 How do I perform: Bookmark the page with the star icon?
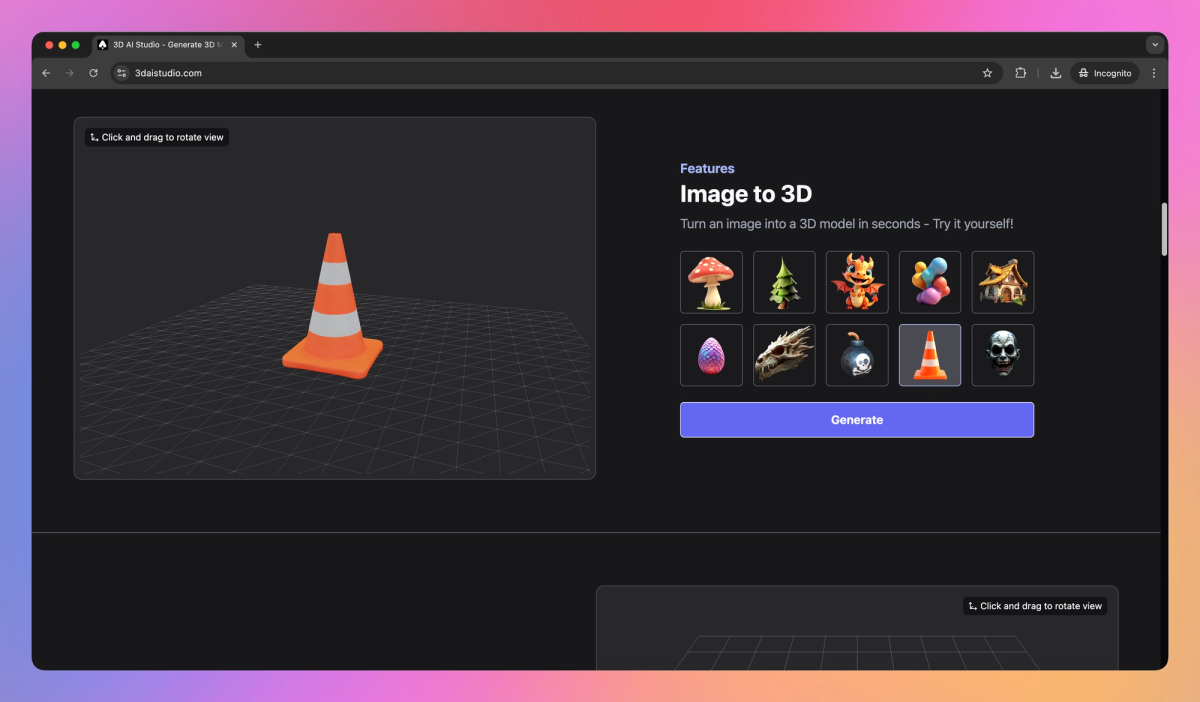click(x=987, y=72)
